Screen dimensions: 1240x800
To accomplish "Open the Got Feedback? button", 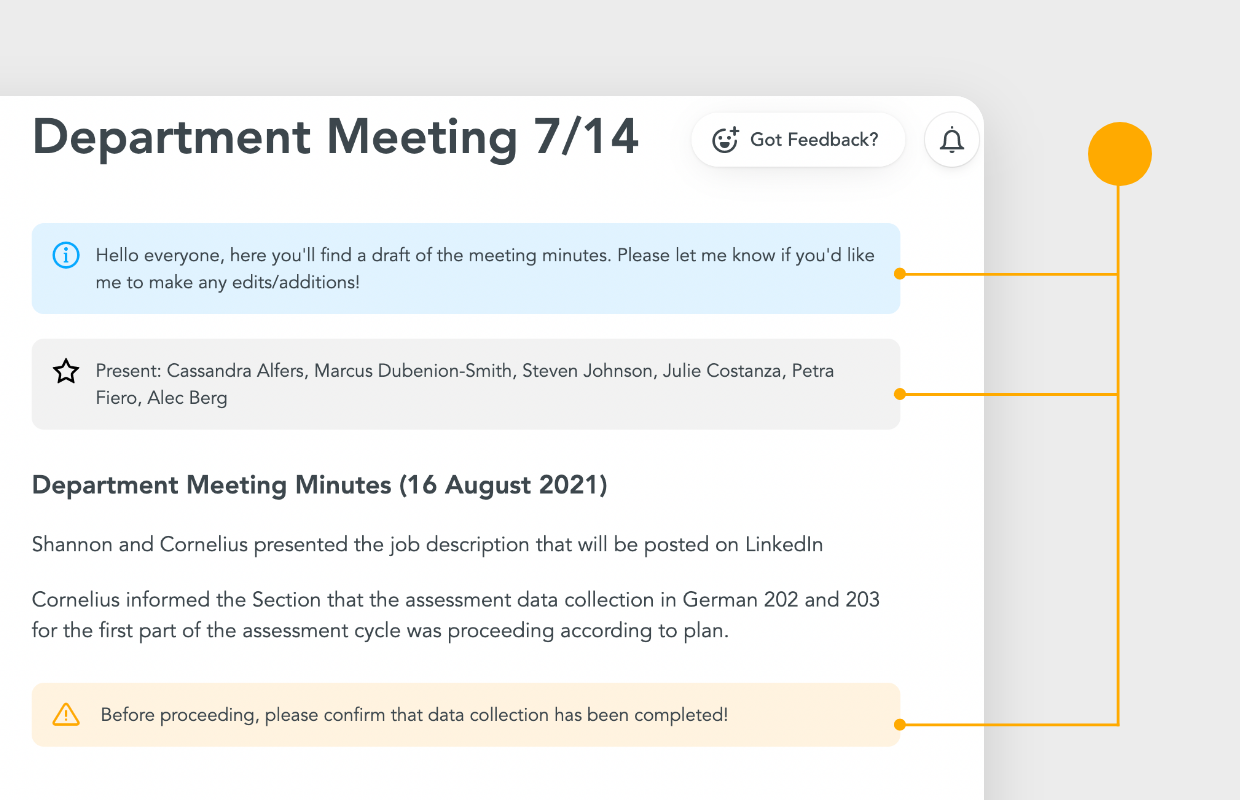I will click(798, 140).
